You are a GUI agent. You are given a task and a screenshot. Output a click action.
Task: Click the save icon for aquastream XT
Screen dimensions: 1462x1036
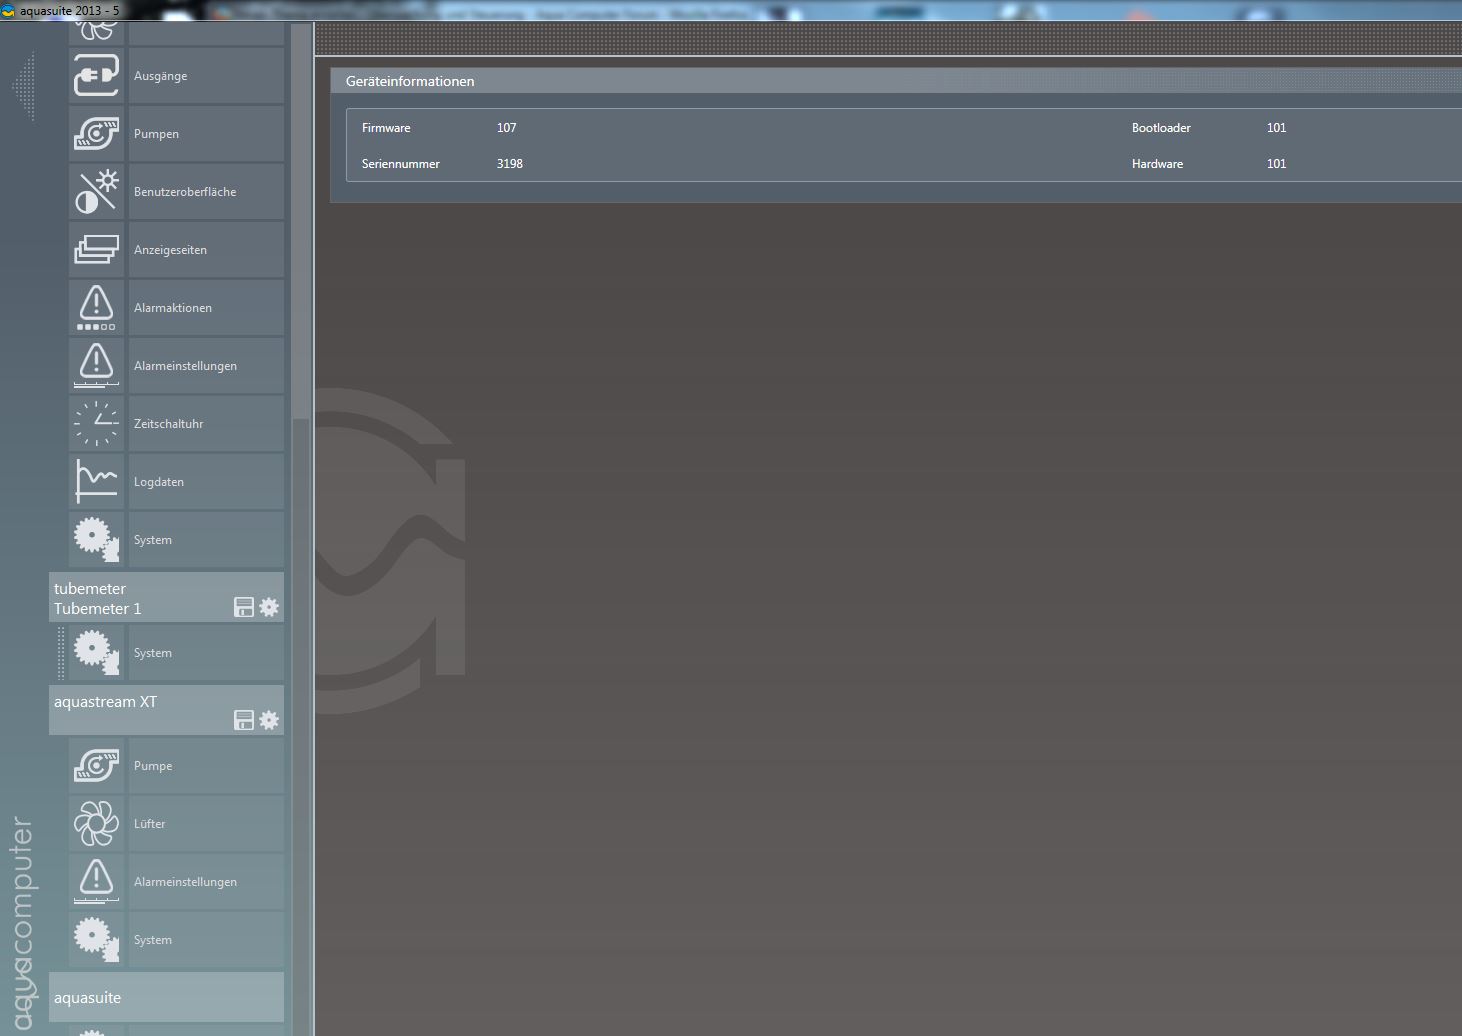244,720
